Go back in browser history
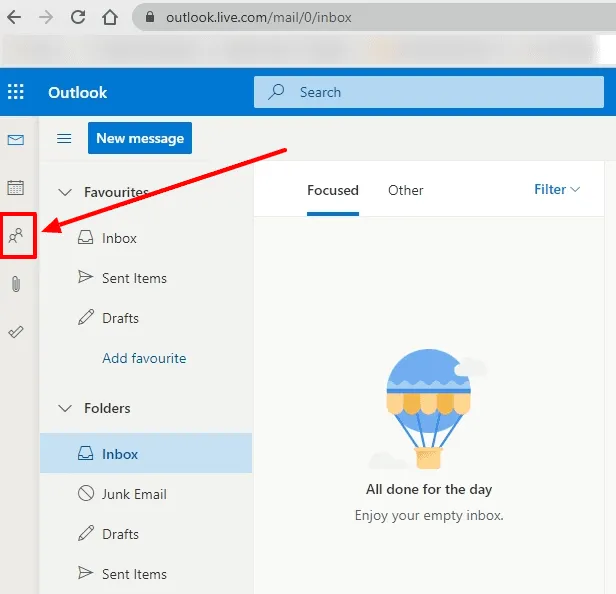The image size is (616, 594). point(14,17)
